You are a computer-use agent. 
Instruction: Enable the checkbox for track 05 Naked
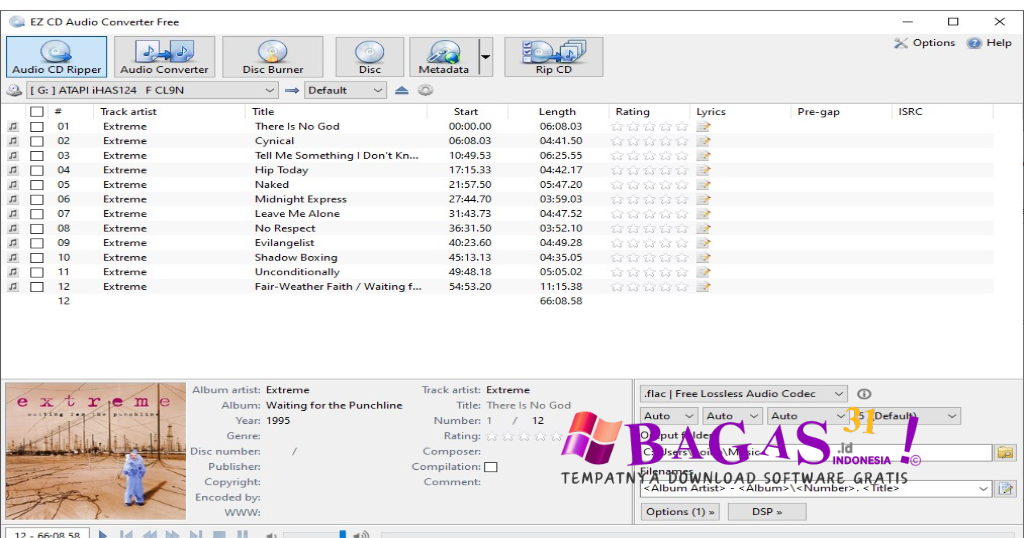(x=37, y=185)
